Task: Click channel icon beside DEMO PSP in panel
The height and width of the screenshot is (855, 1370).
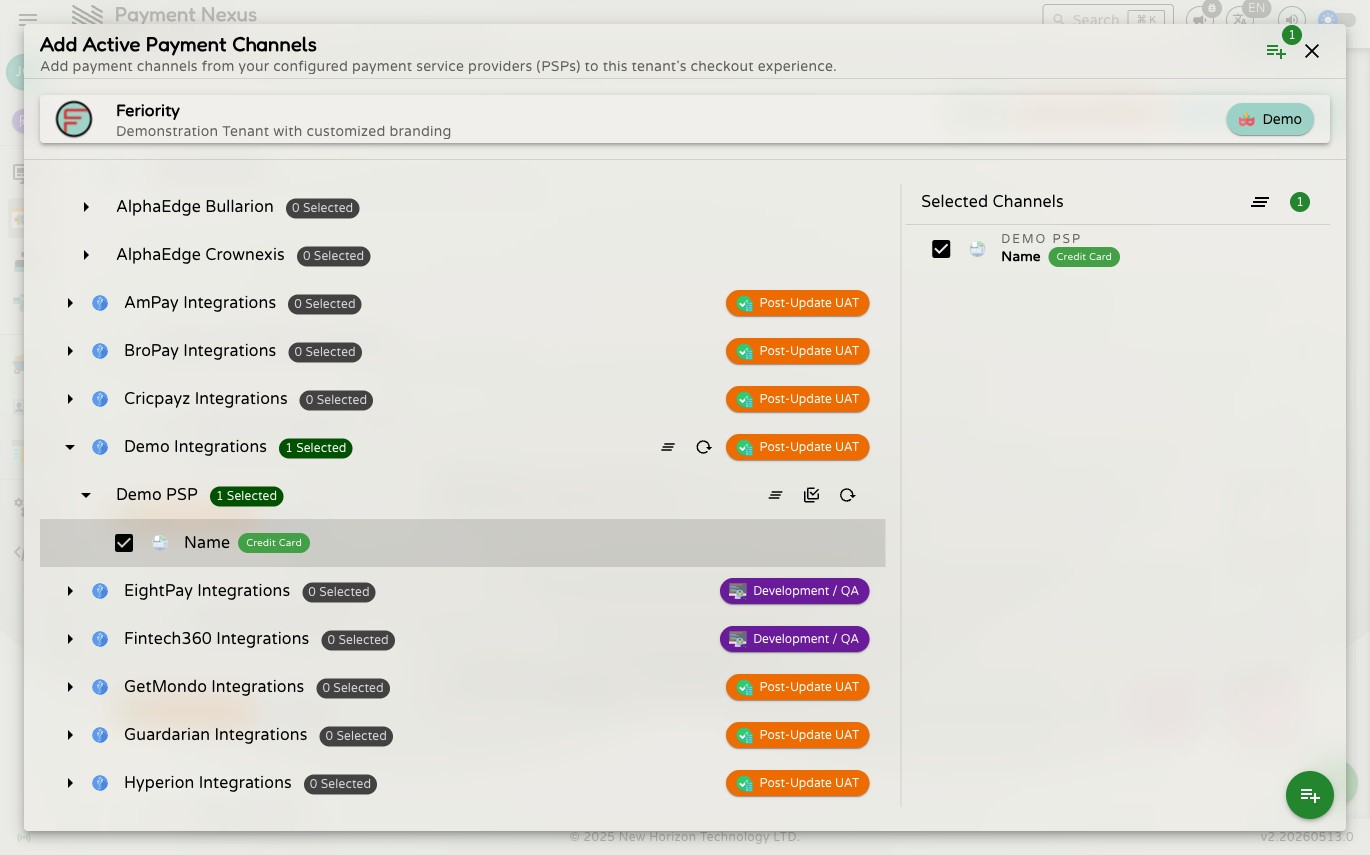Action: point(977,249)
